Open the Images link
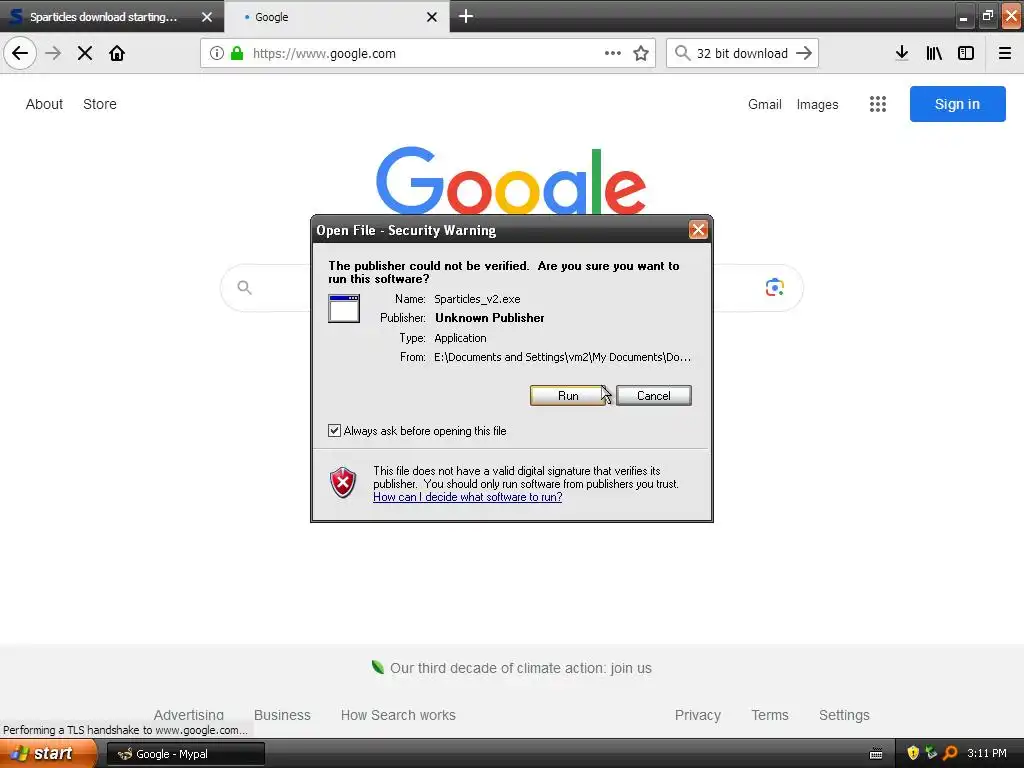This screenshot has height=768, width=1024. (817, 104)
